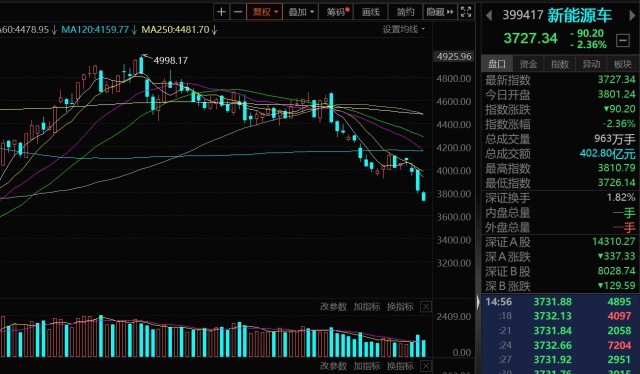
Task: Expand 设置均线 settings dropdown
Action: point(404,29)
